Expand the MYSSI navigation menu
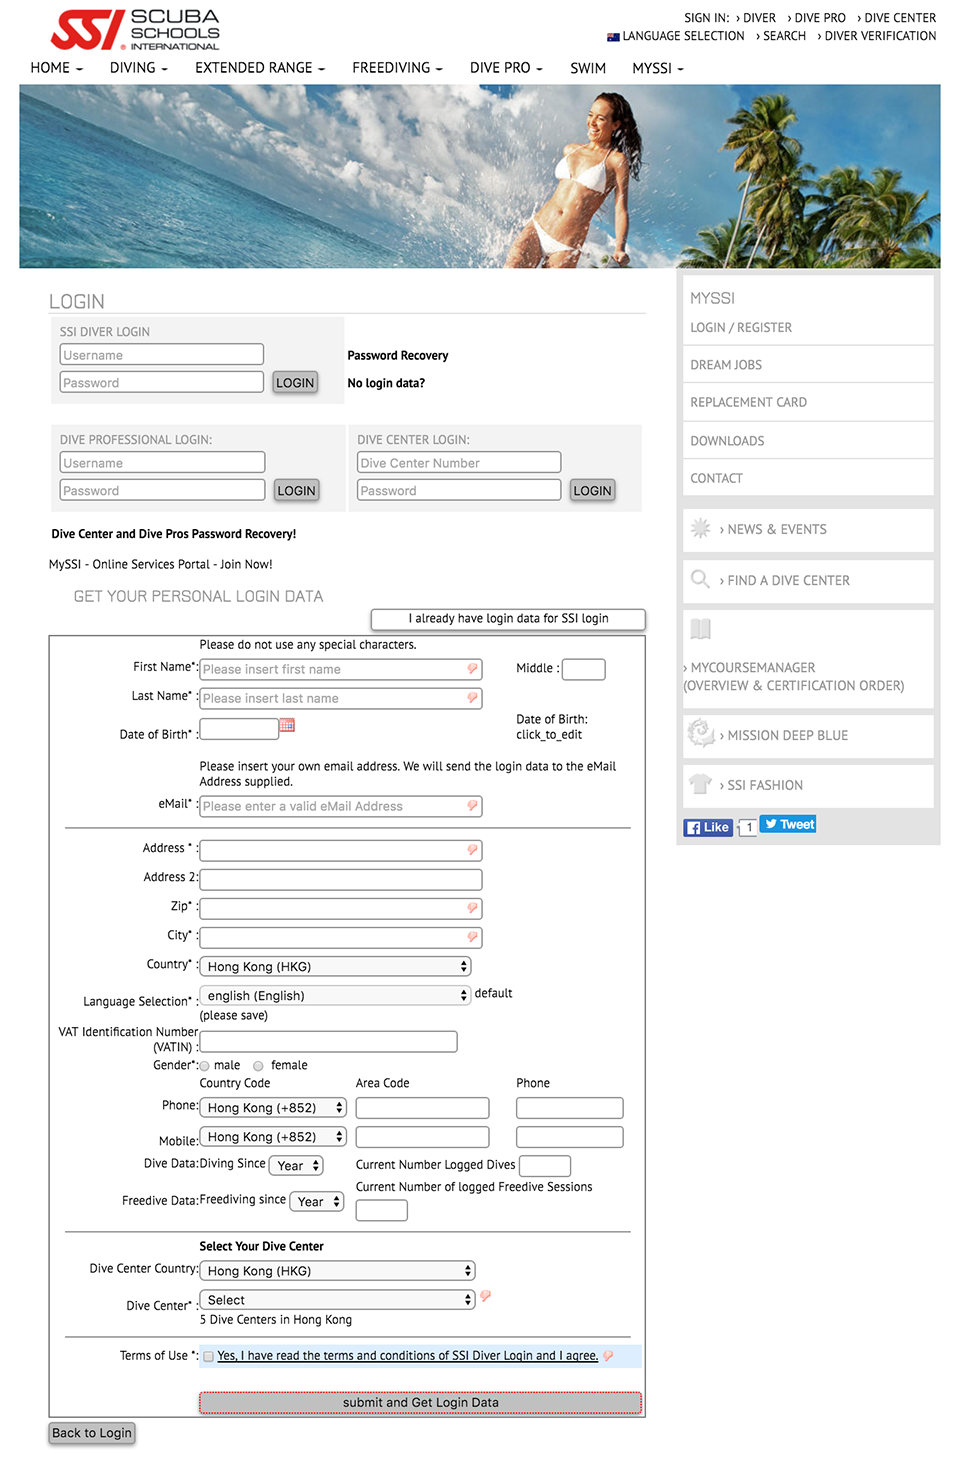 pyautogui.click(x=657, y=68)
